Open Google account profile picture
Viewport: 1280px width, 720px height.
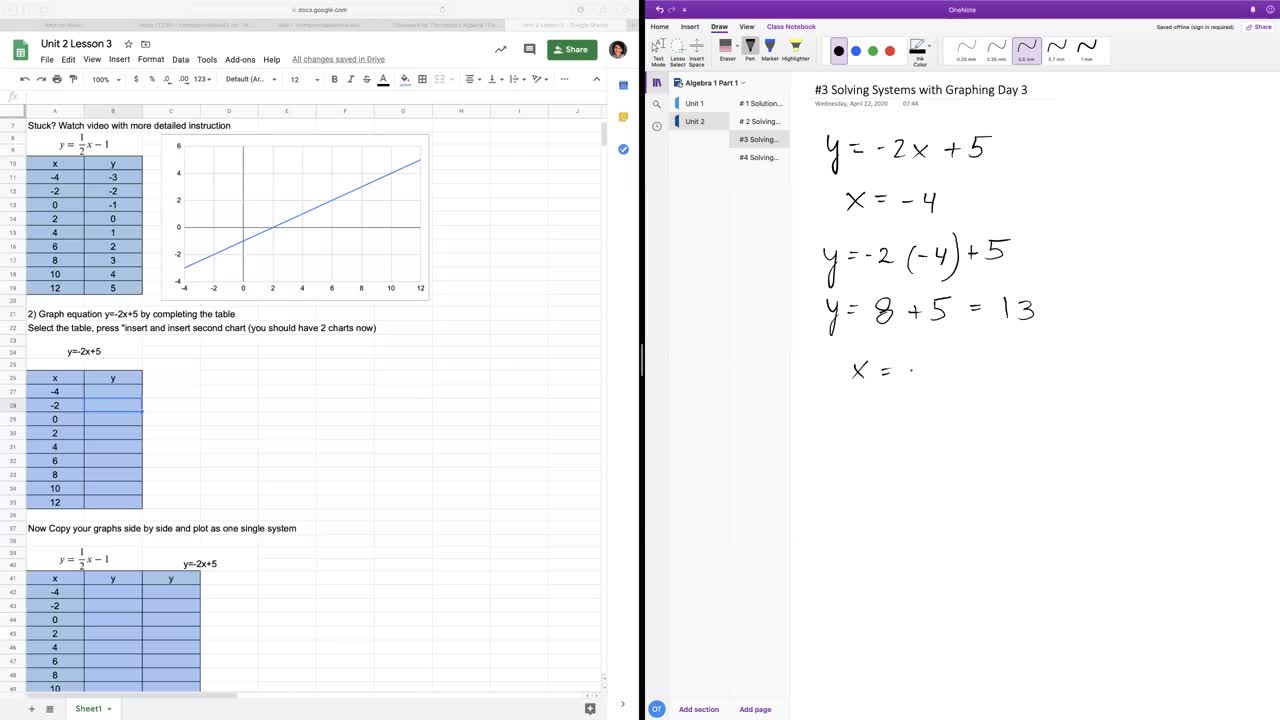(618, 49)
